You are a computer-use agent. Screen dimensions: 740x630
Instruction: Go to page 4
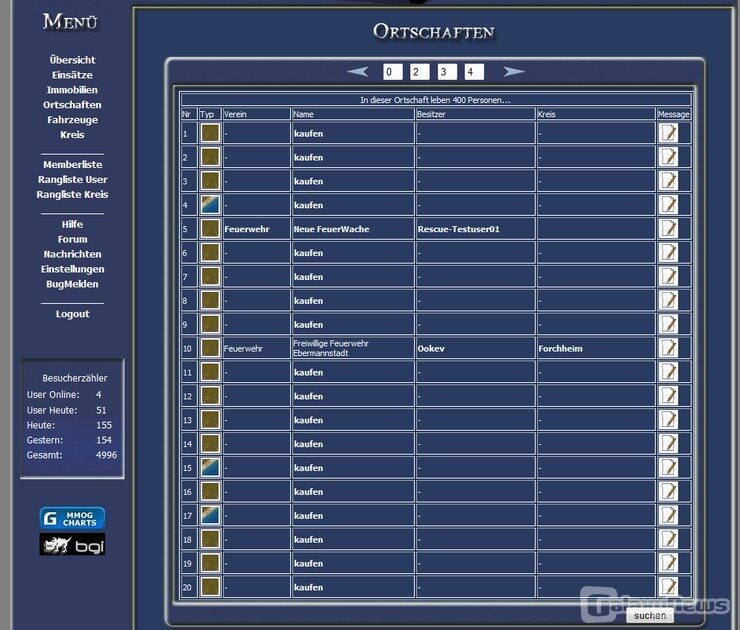(474, 72)
